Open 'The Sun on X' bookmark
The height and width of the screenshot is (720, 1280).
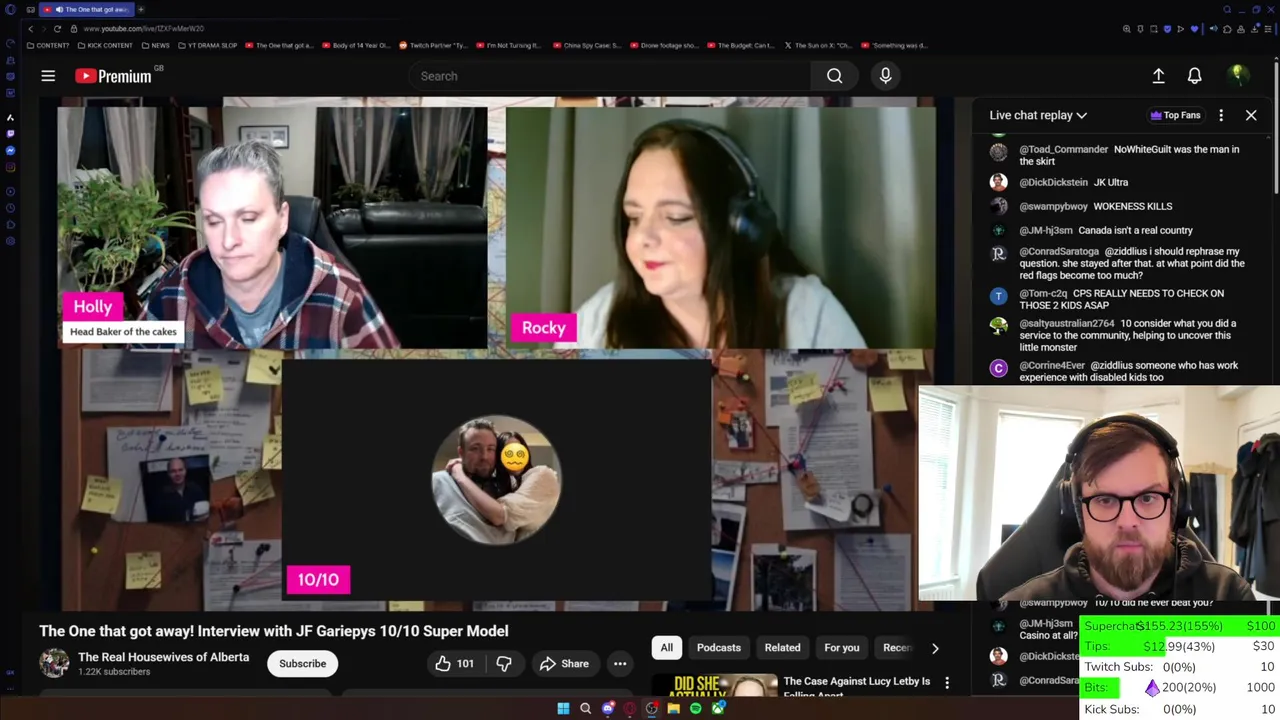[x=819, y=45]
